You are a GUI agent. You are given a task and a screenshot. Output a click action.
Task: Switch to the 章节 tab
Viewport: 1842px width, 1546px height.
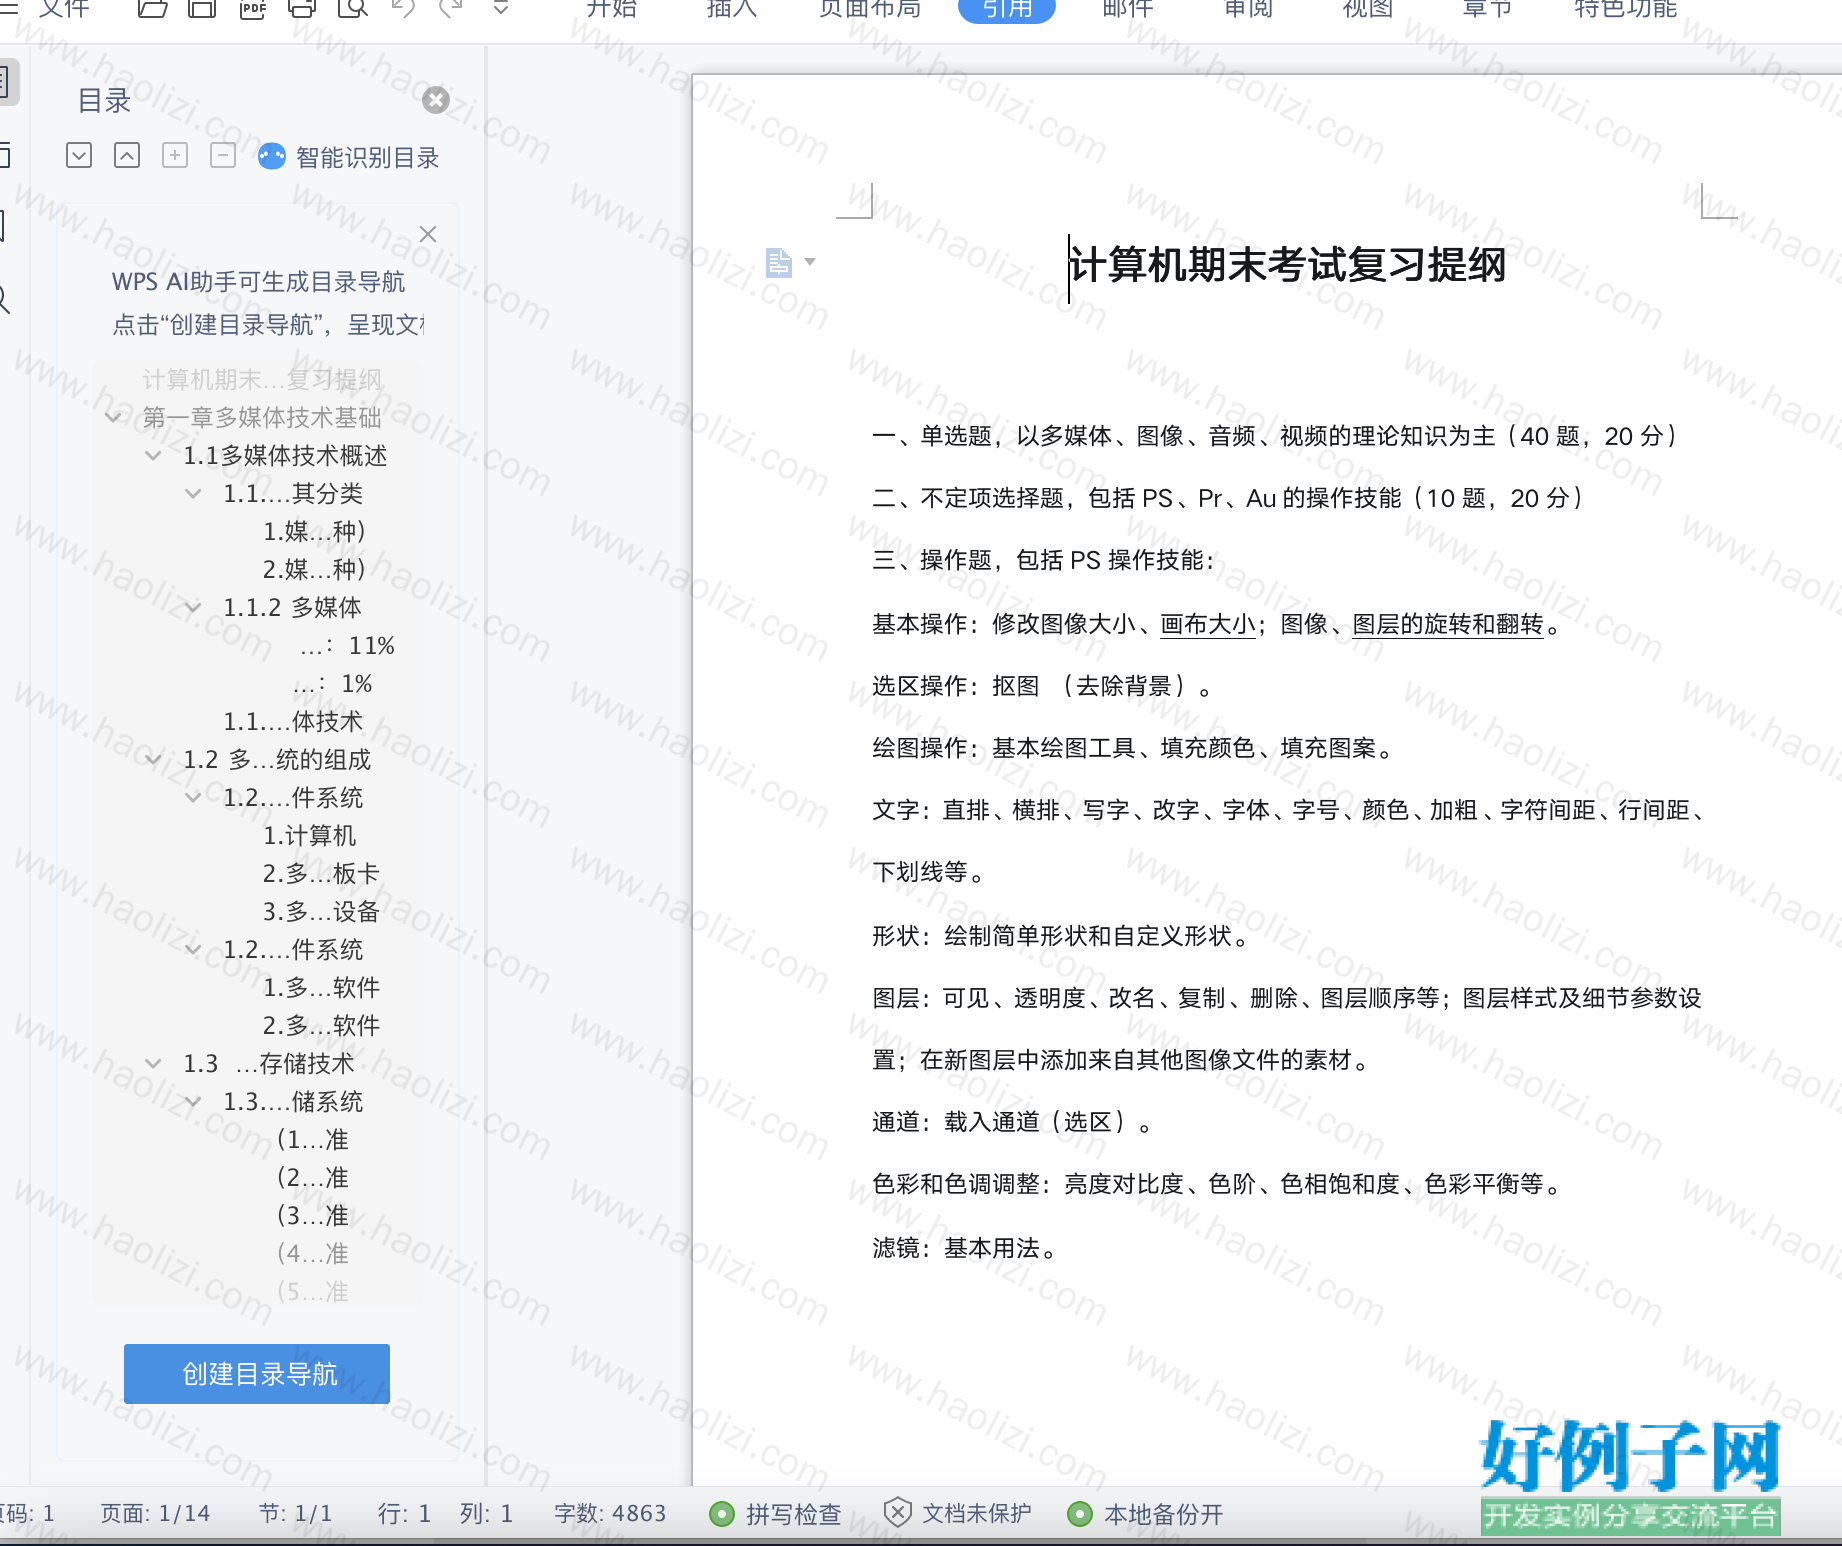tap(1487, 9)
